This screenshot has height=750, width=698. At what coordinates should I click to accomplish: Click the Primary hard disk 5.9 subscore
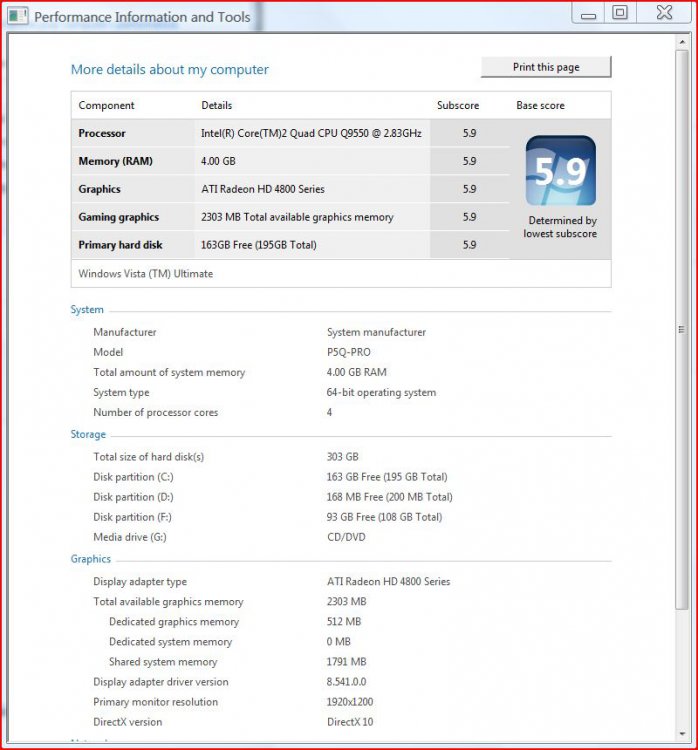(469, 245)
